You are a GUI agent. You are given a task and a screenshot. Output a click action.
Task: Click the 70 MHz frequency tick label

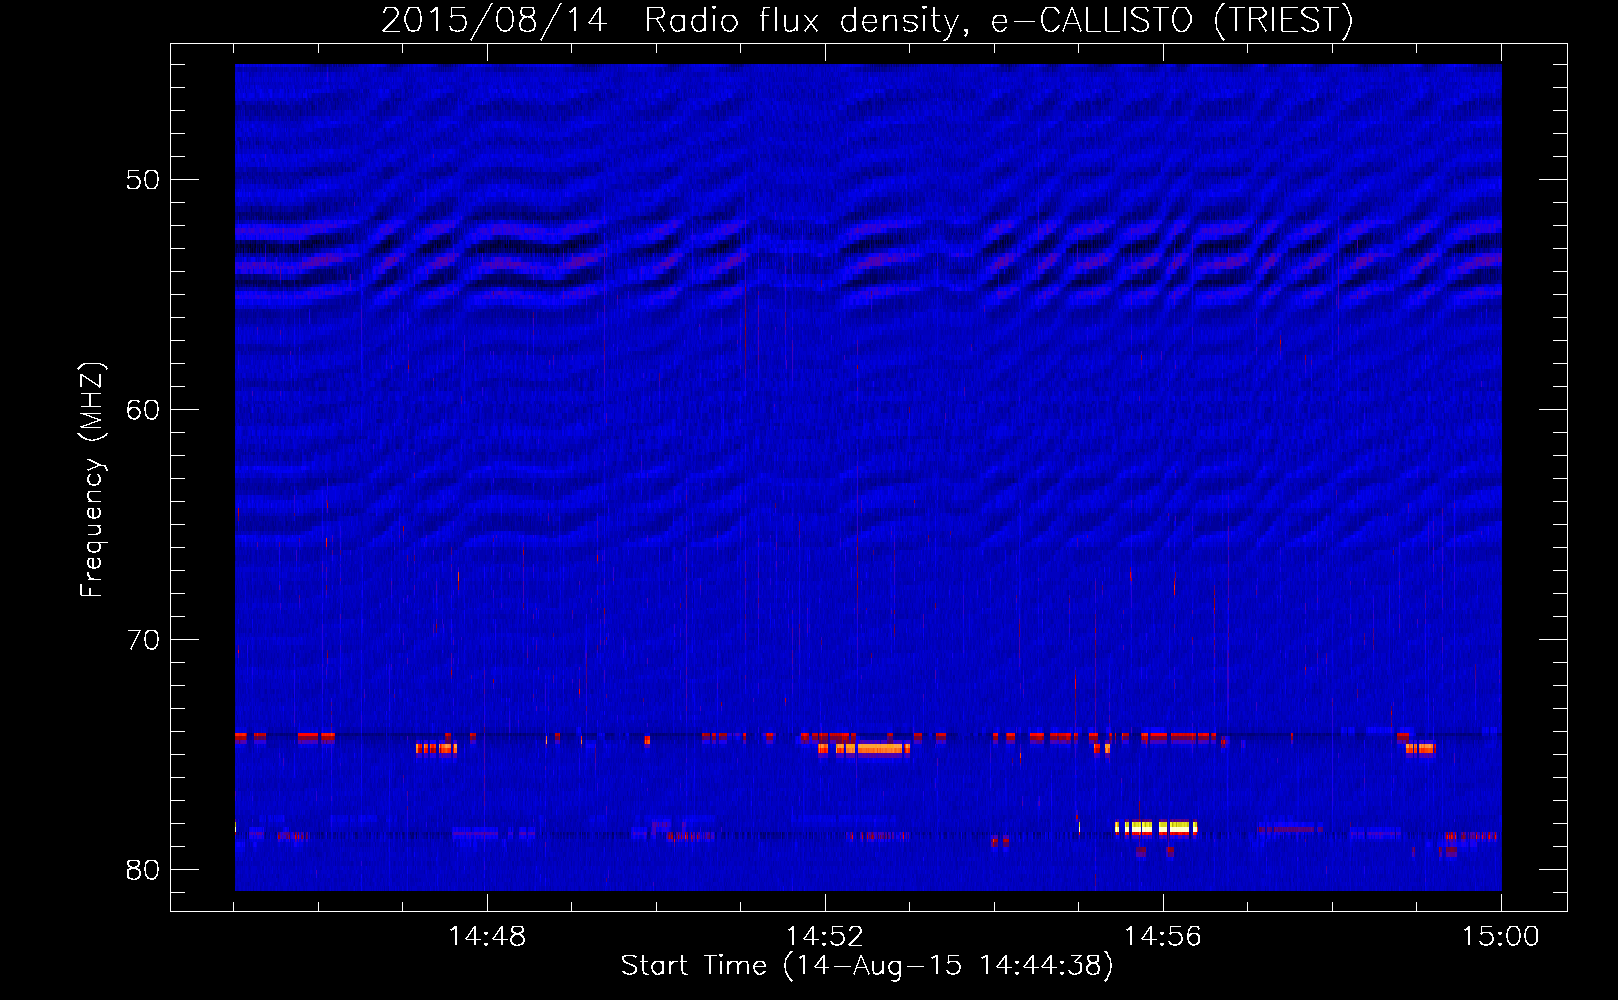[x=143, y=640]
